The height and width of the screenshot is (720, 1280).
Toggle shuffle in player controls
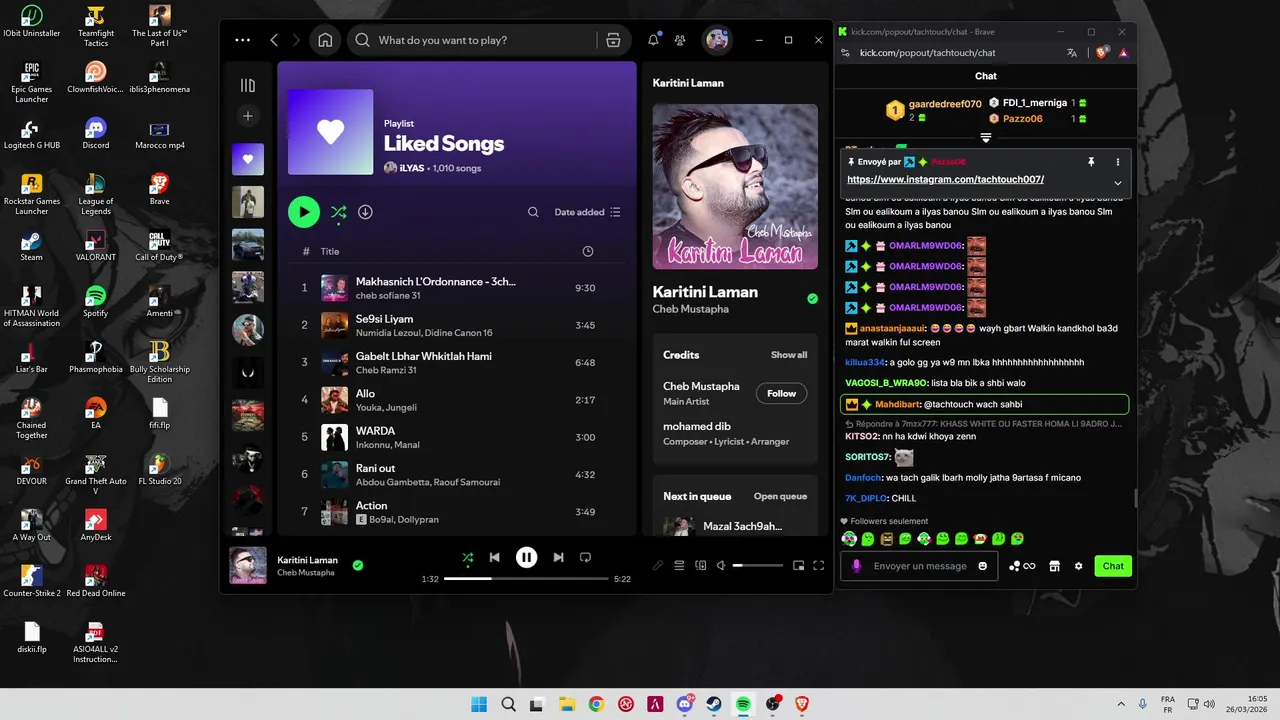(x=468, y=557)
